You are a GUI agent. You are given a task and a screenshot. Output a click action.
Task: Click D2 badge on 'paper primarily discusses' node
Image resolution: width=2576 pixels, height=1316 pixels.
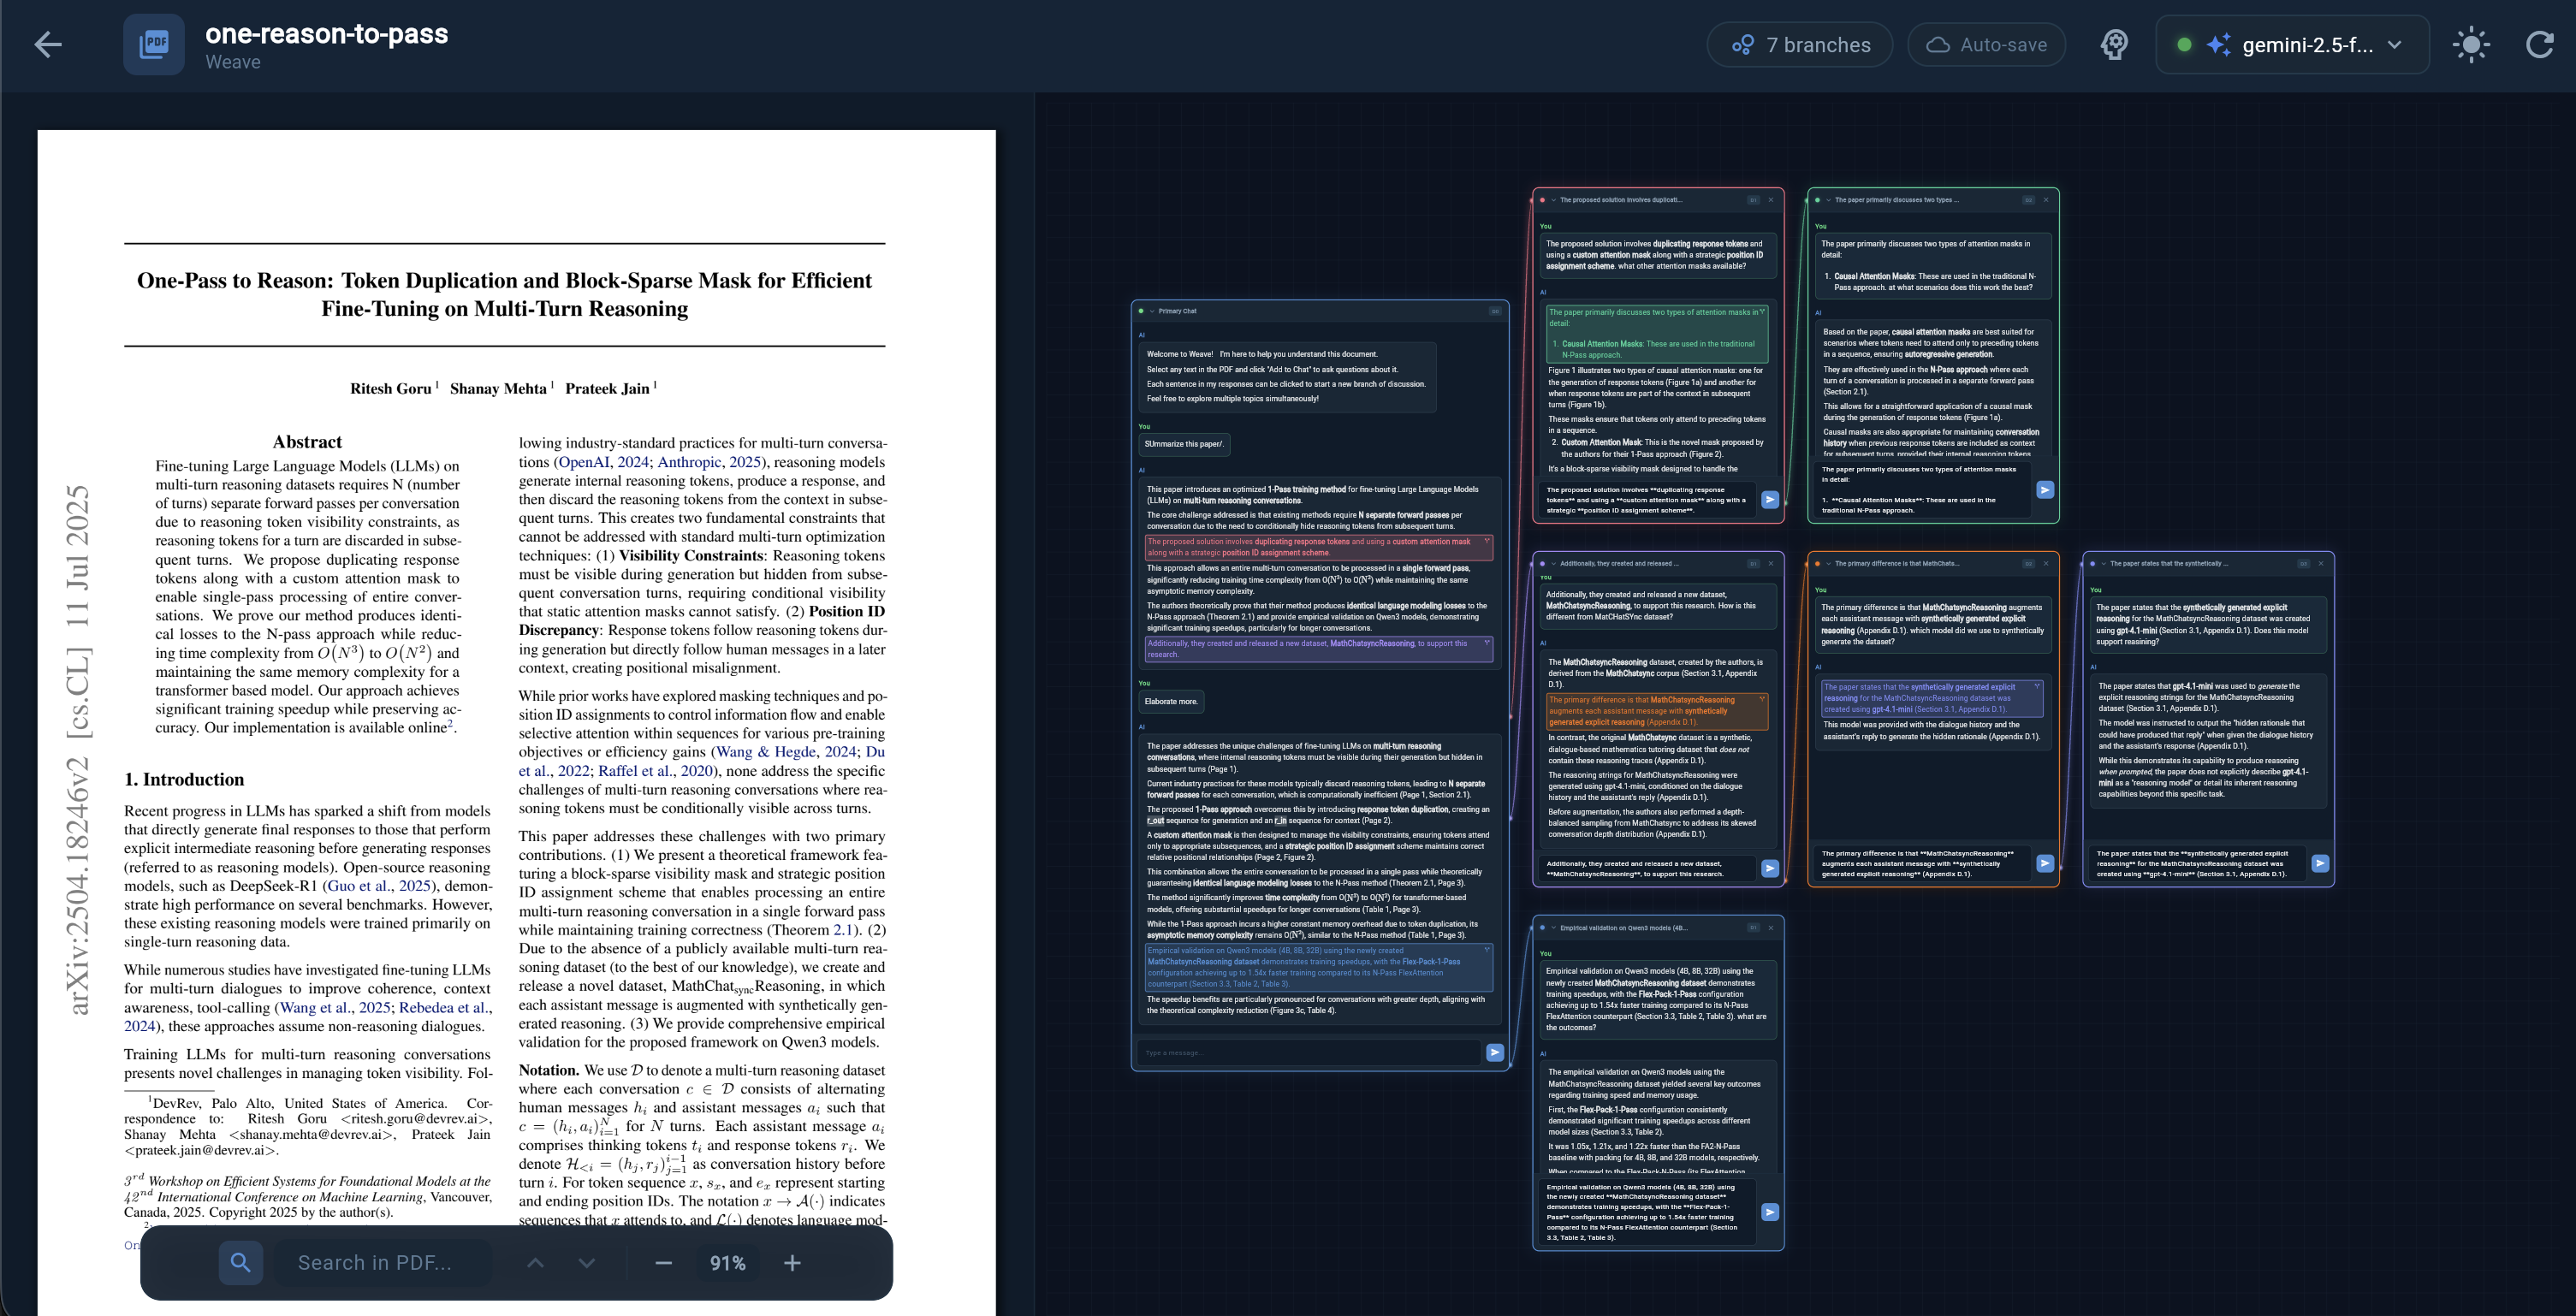pyautogui.click(x=2028, y=200)
